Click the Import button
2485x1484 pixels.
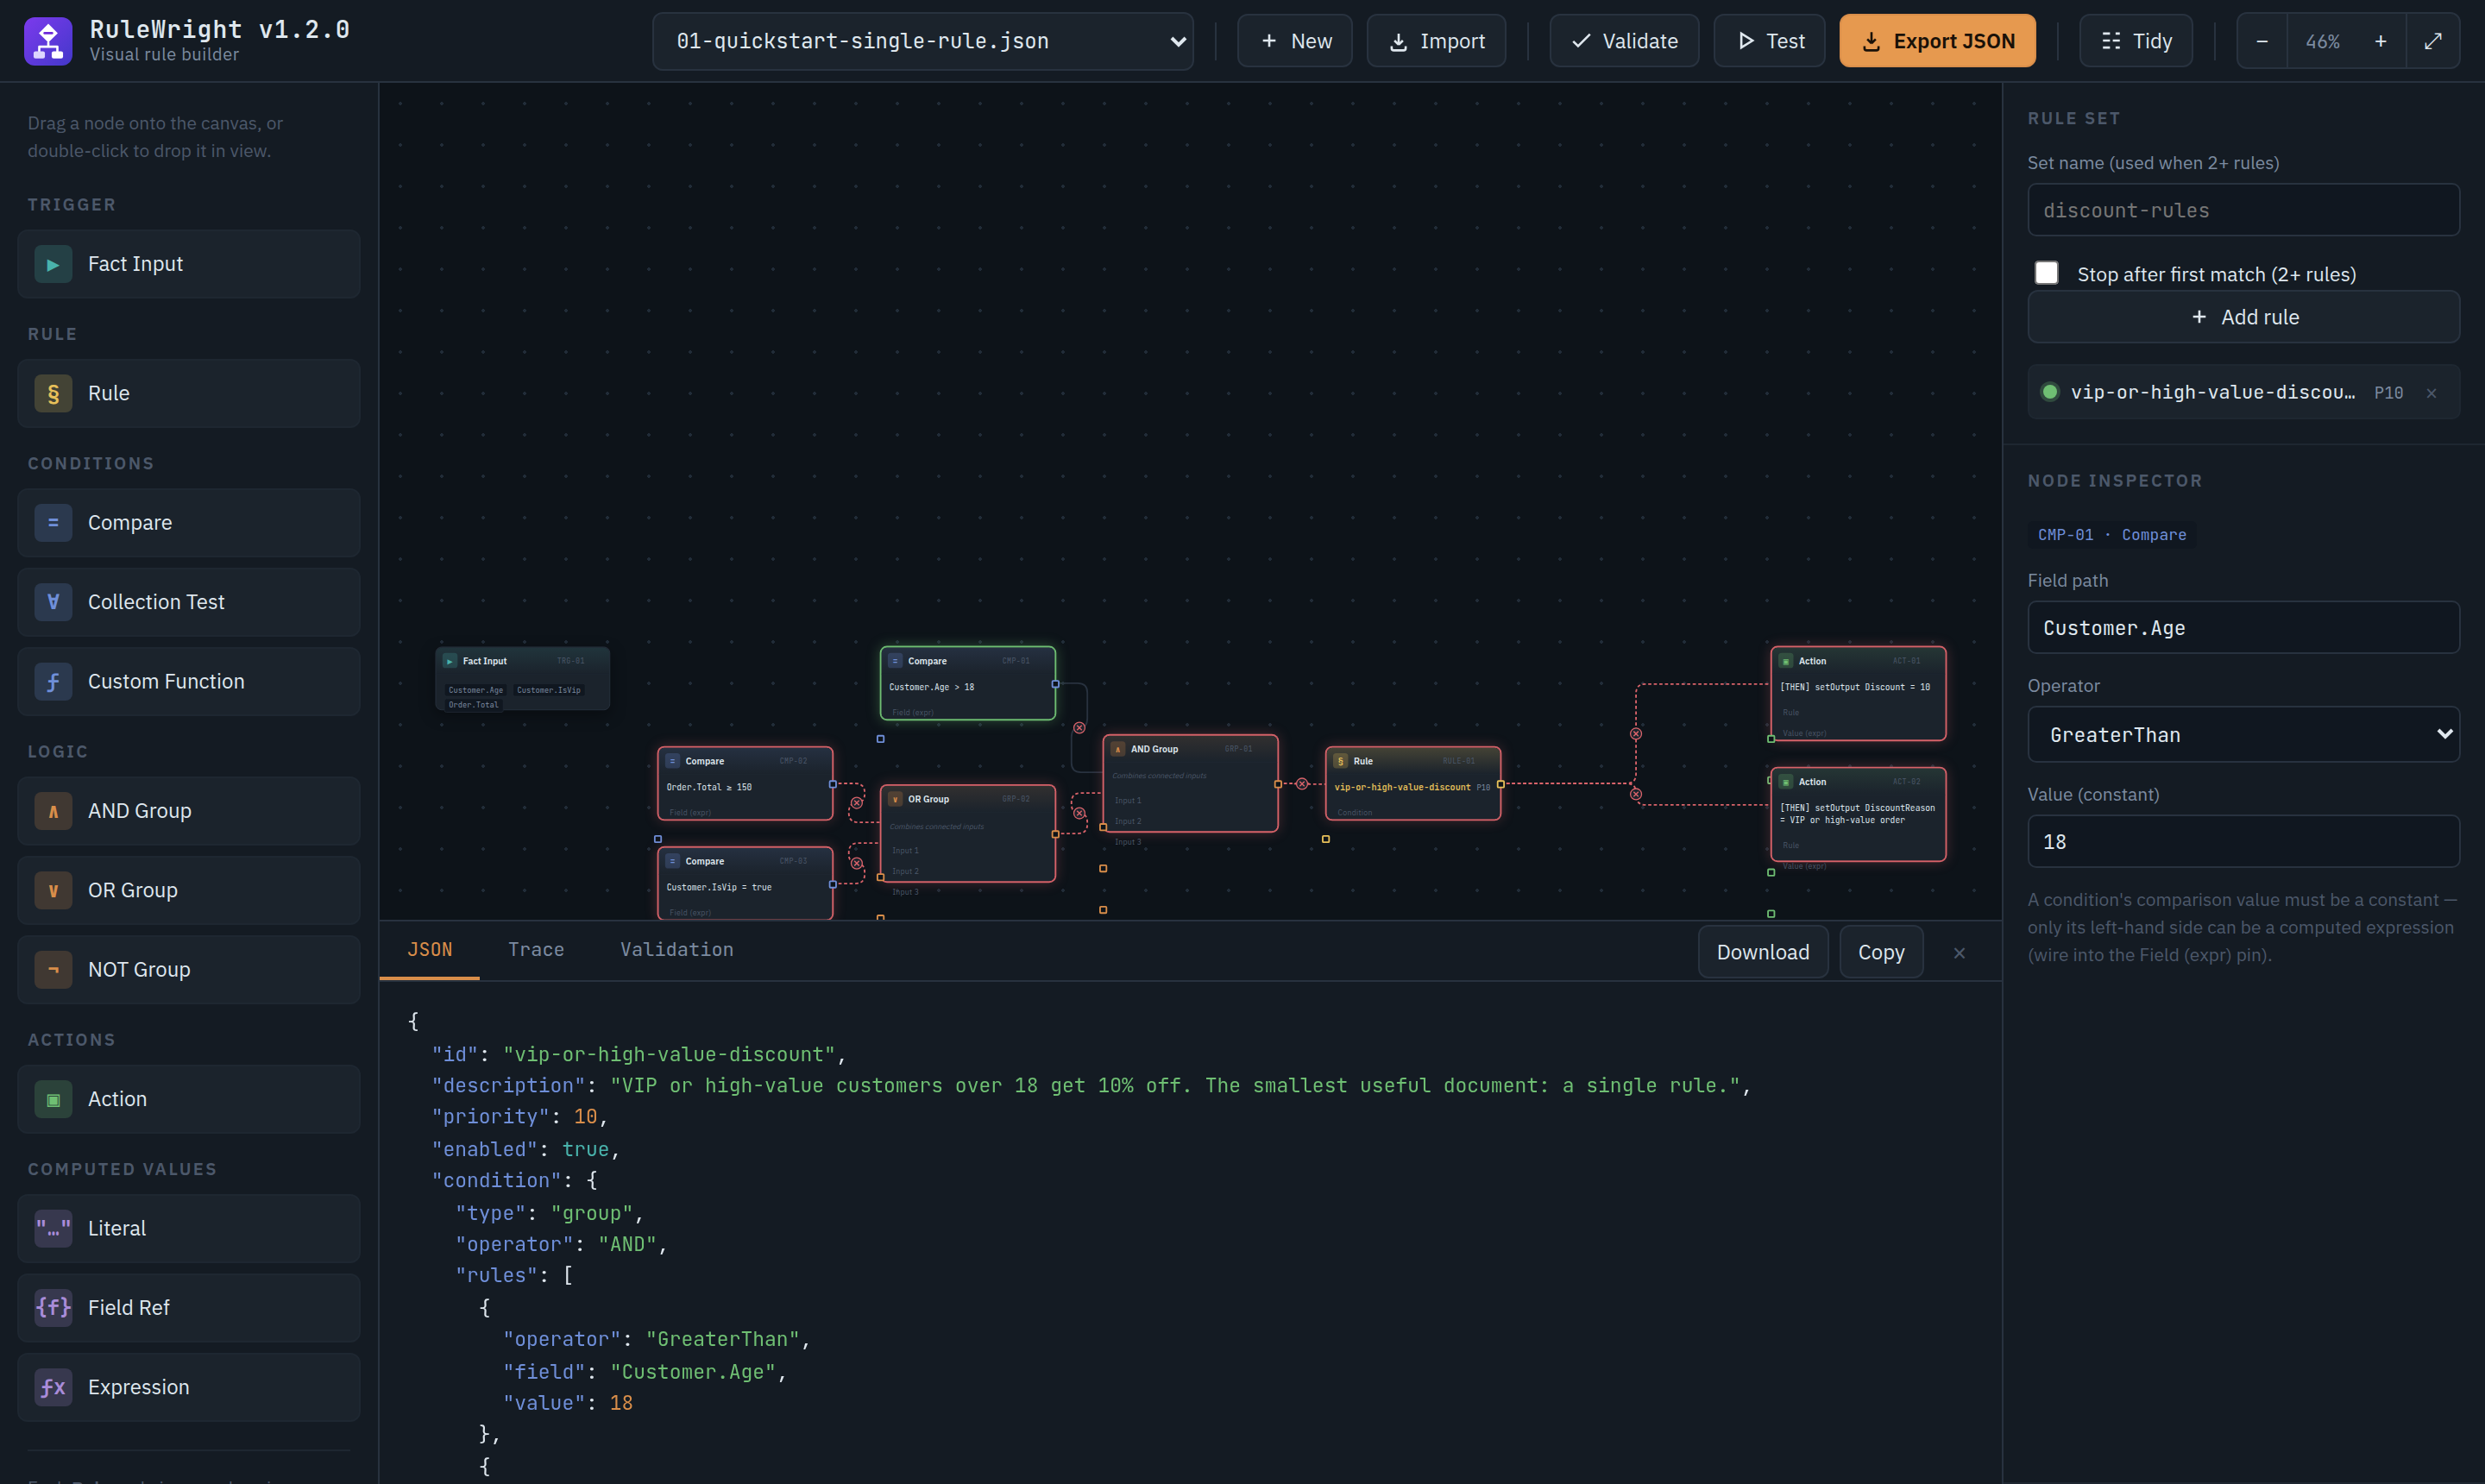point(1437,41)
